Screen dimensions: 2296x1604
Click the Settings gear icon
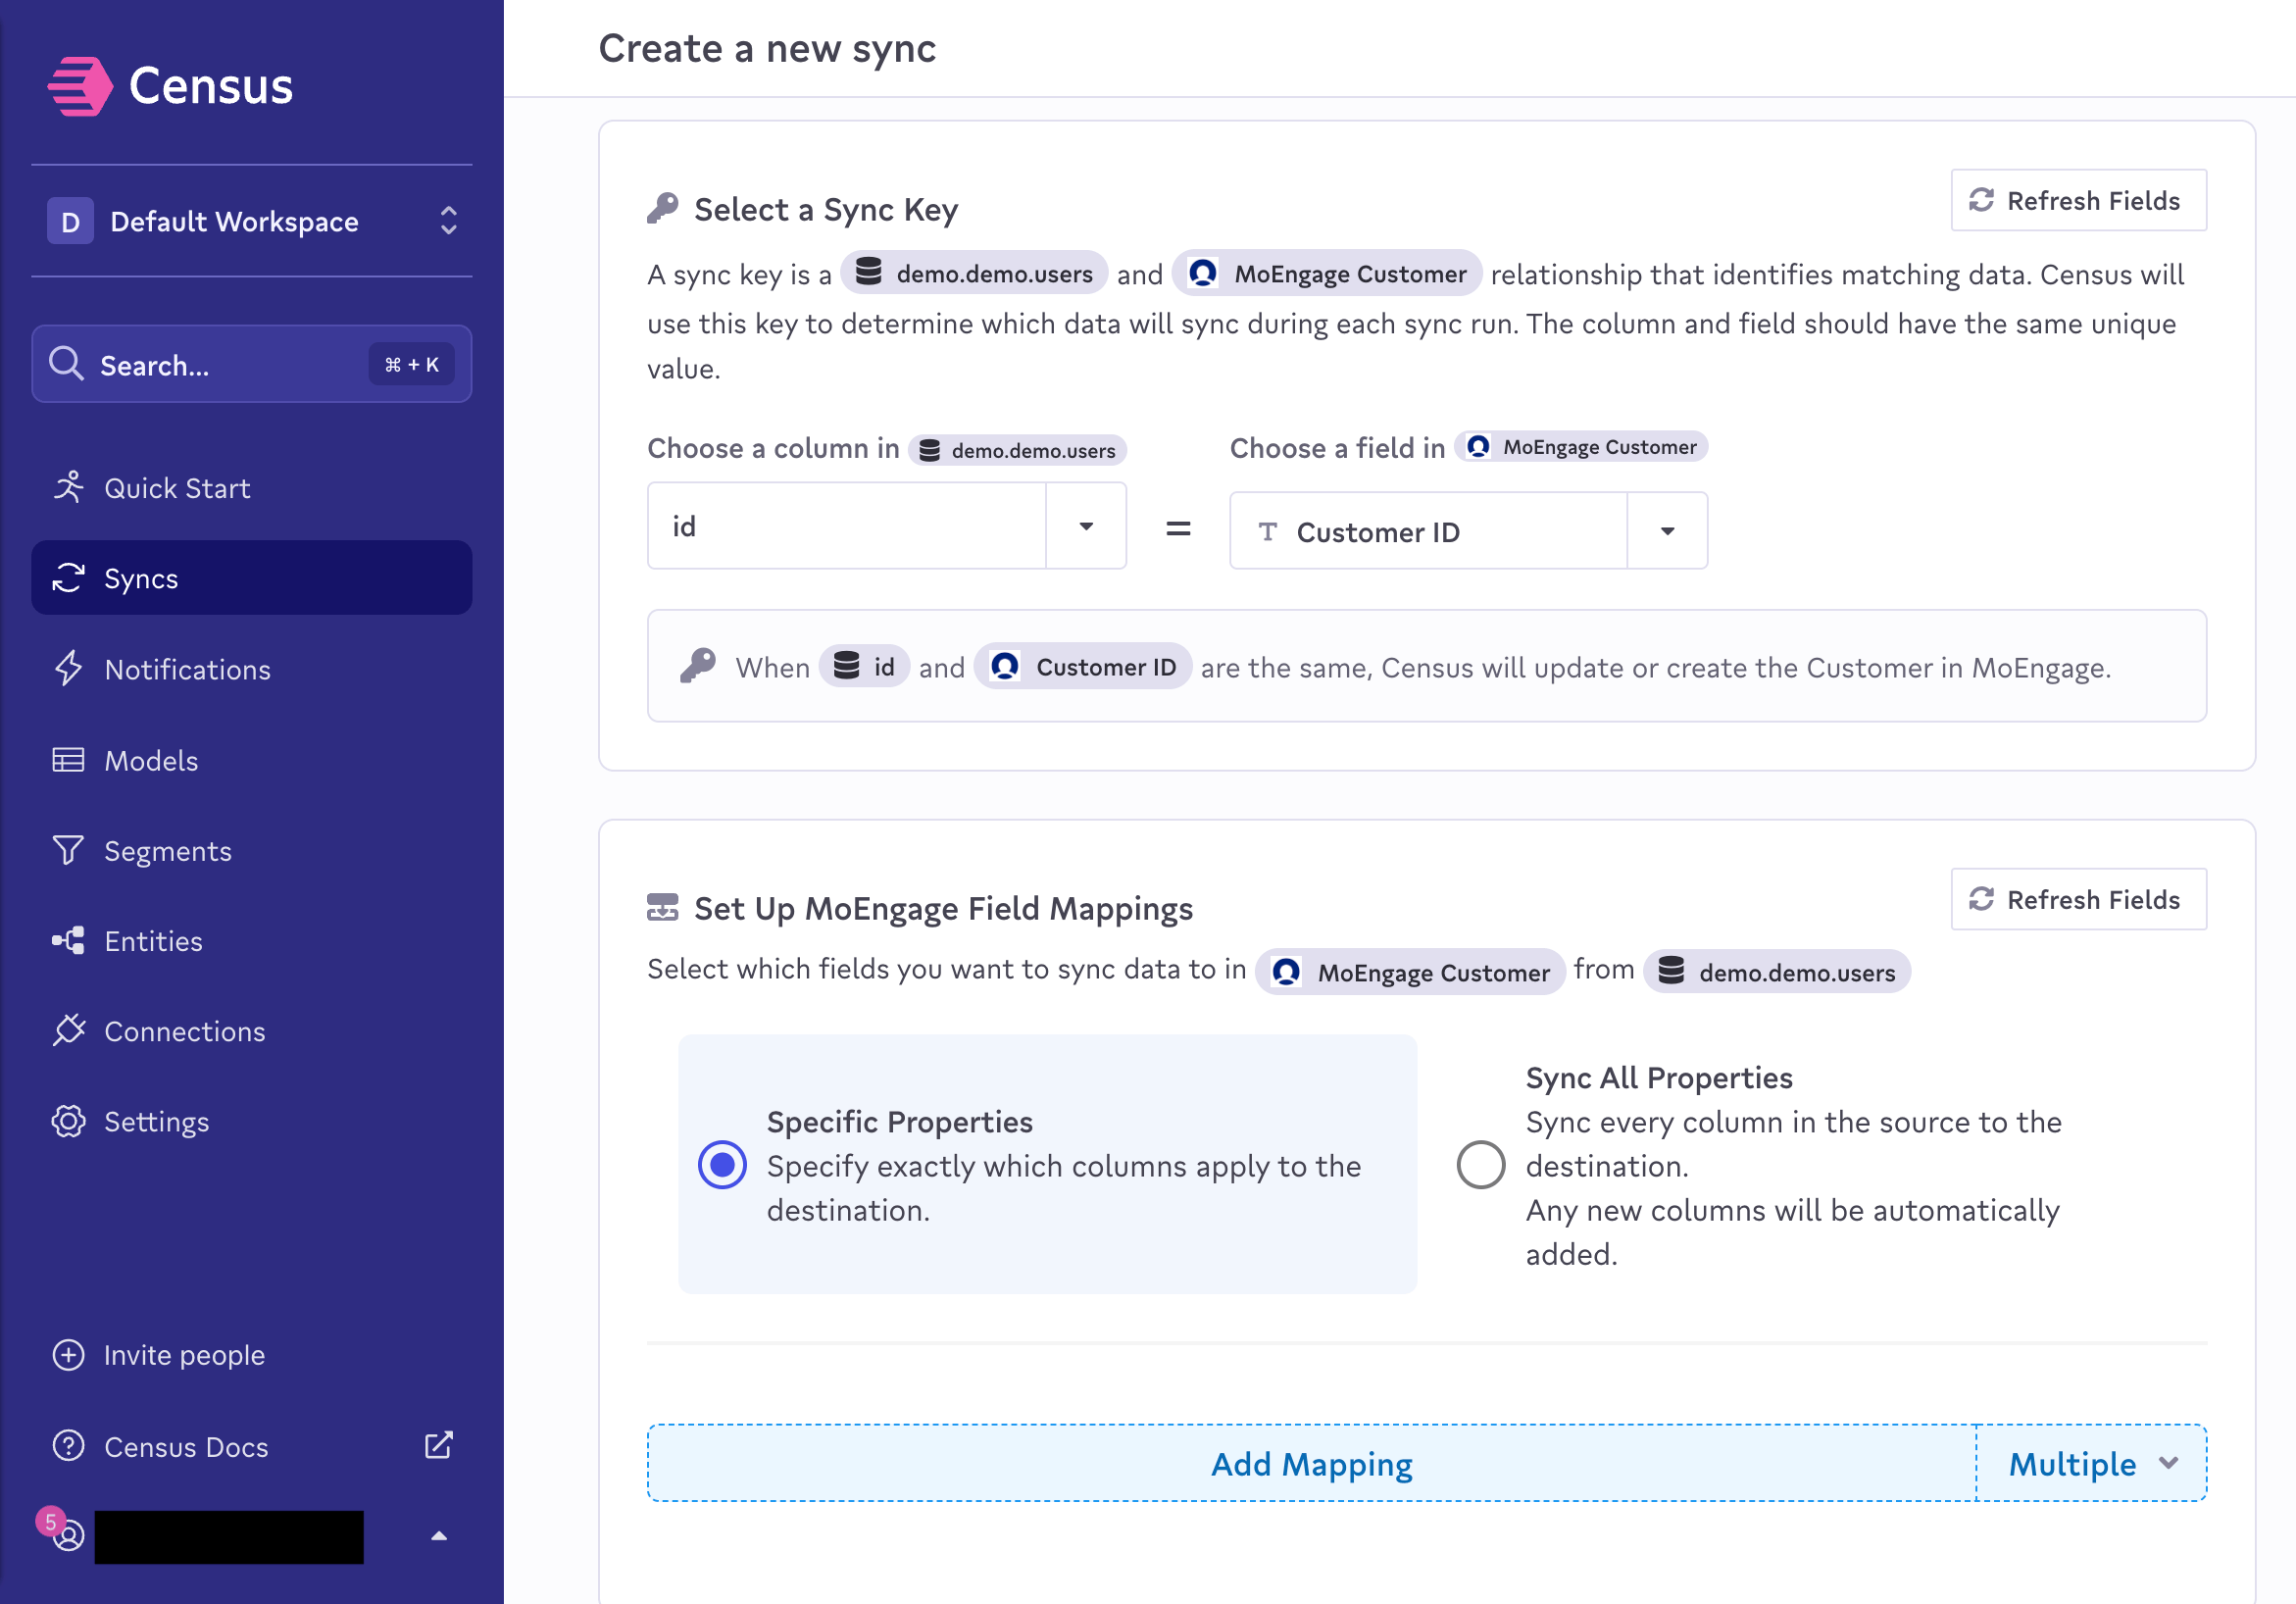click(68, 1121)
